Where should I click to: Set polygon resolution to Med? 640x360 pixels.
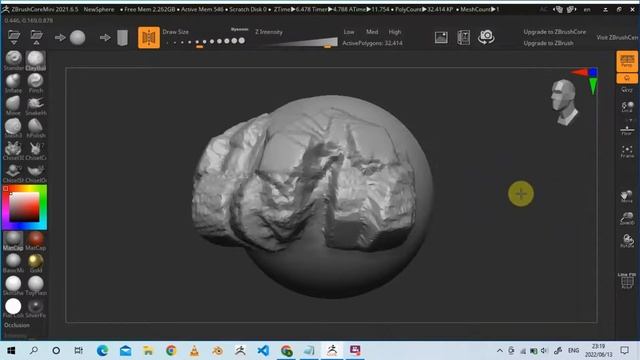[x=372, y=32]
